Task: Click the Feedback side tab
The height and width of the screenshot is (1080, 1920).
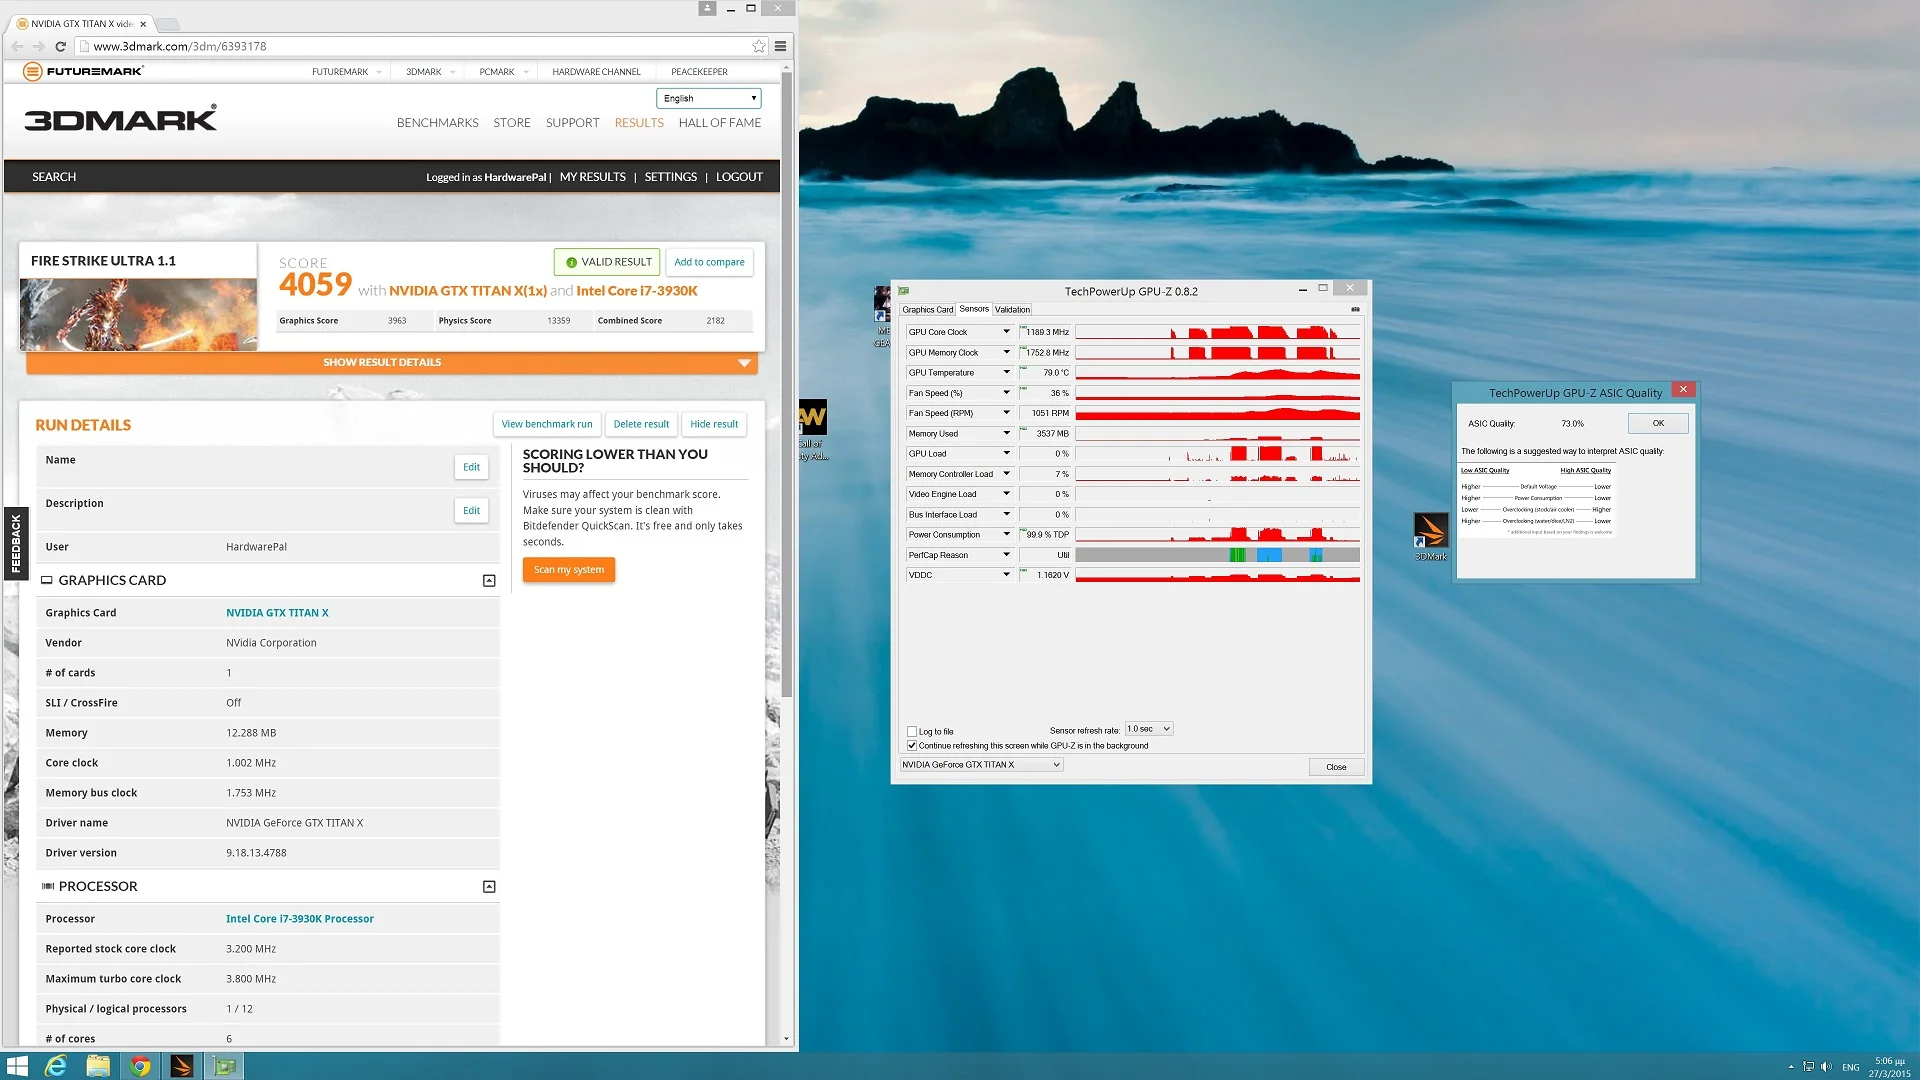Action: click(16, 543)
